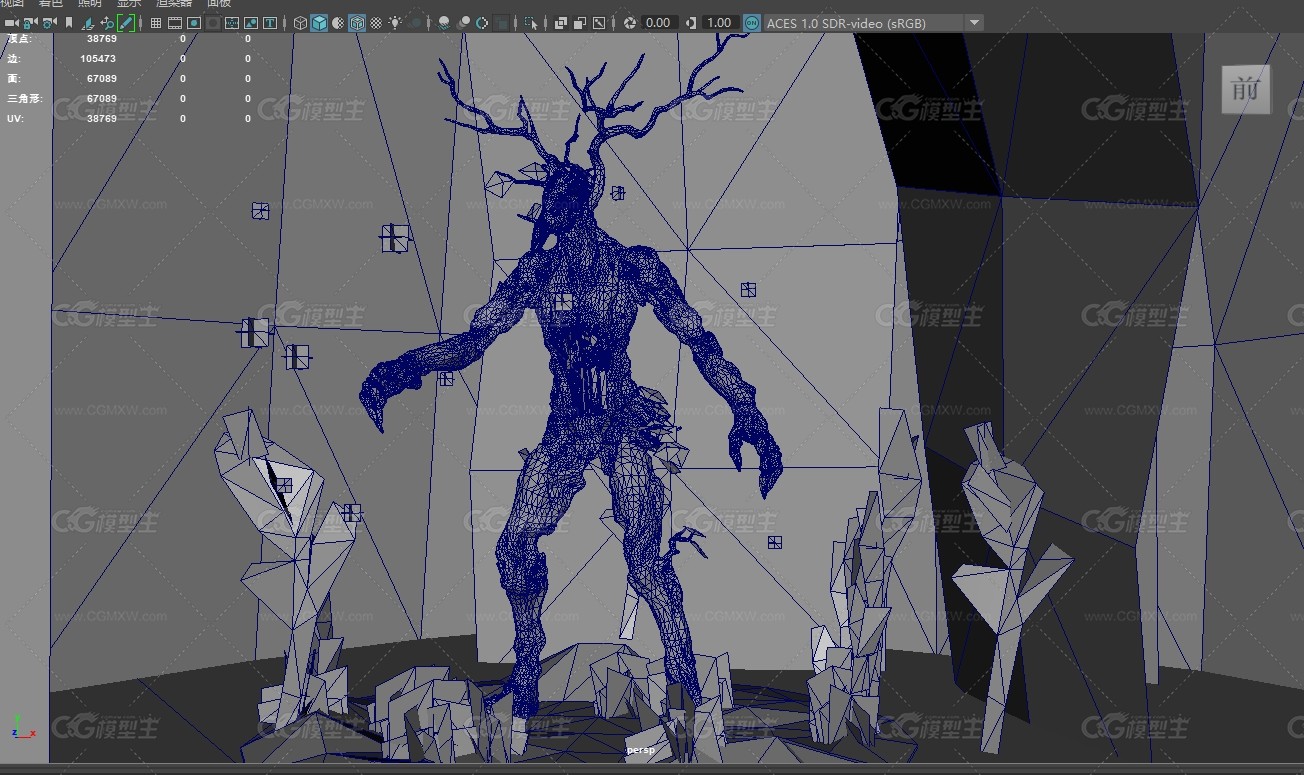Open Camera Attributes from panel toolbar
The height and width of the screenshot is (775, 1304).
49,23
